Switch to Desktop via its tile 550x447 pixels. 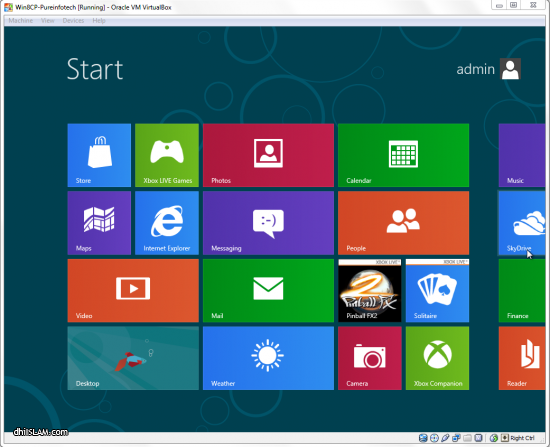(133, 358)
